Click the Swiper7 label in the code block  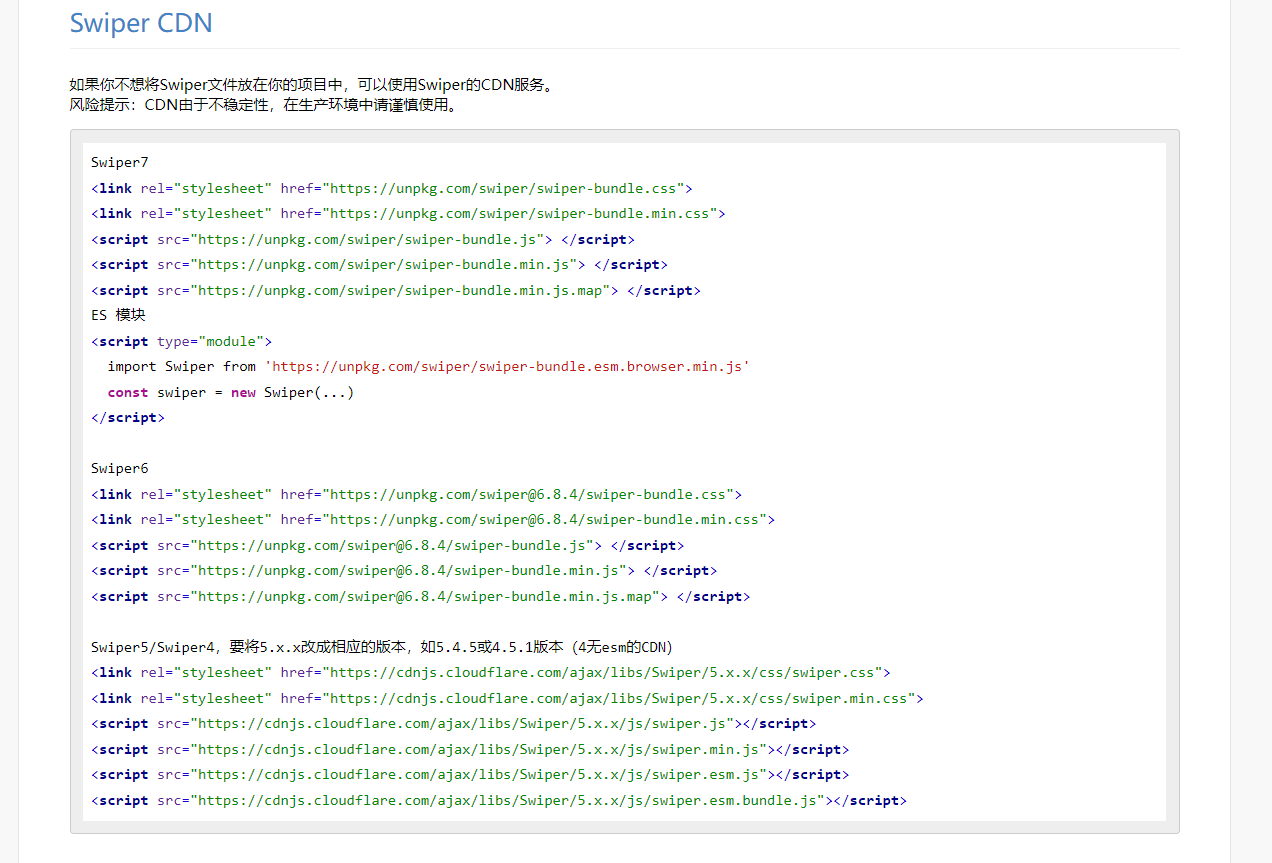click(120, 162)
